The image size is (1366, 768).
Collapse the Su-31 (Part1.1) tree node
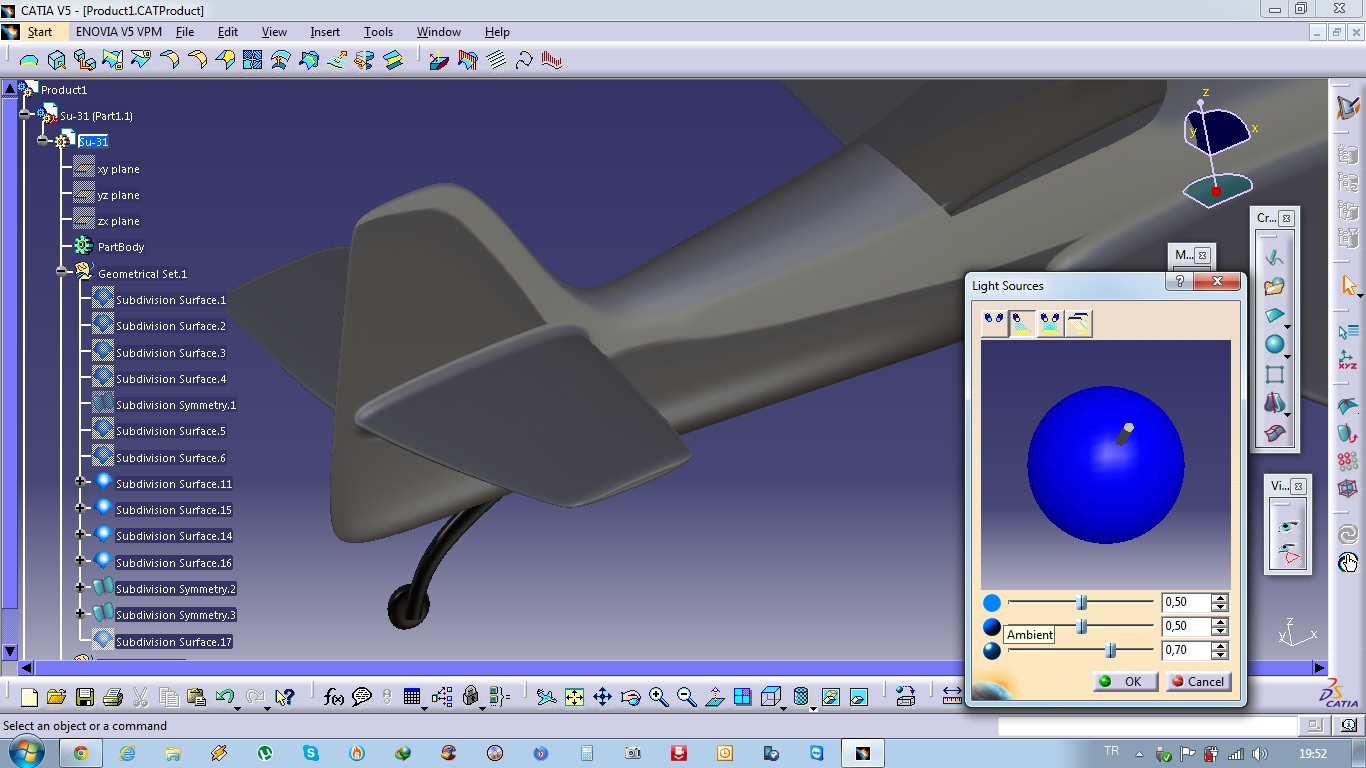[x=25, y=114]
